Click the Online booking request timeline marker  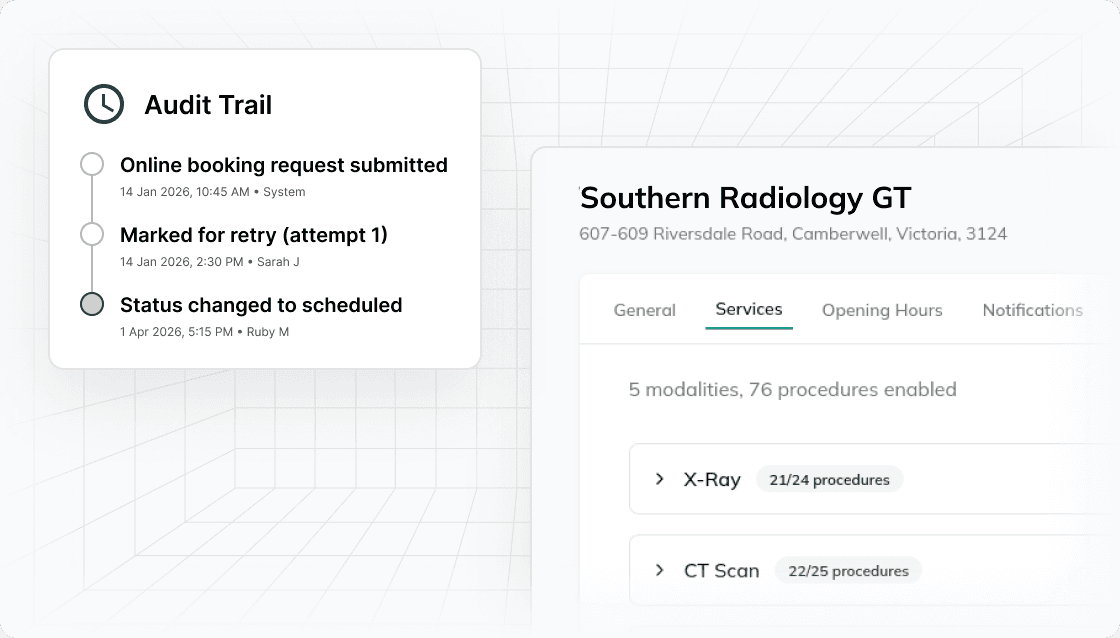(92, 164)
